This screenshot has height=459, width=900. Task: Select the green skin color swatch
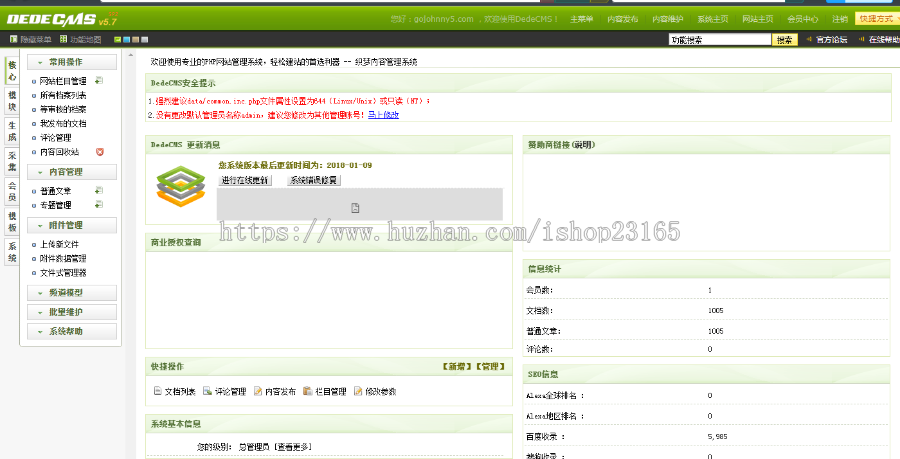118,40
